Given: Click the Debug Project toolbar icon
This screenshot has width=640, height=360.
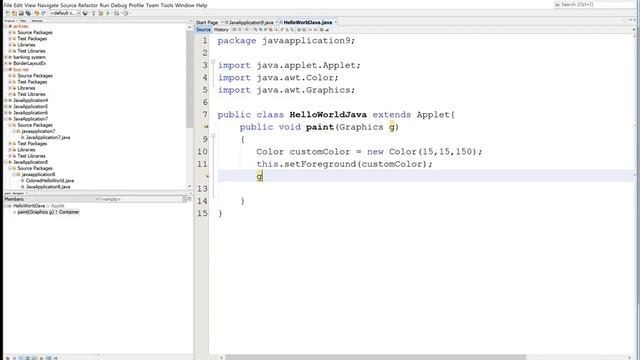Looking at the screenshot, I should click(x=116, y=13).
